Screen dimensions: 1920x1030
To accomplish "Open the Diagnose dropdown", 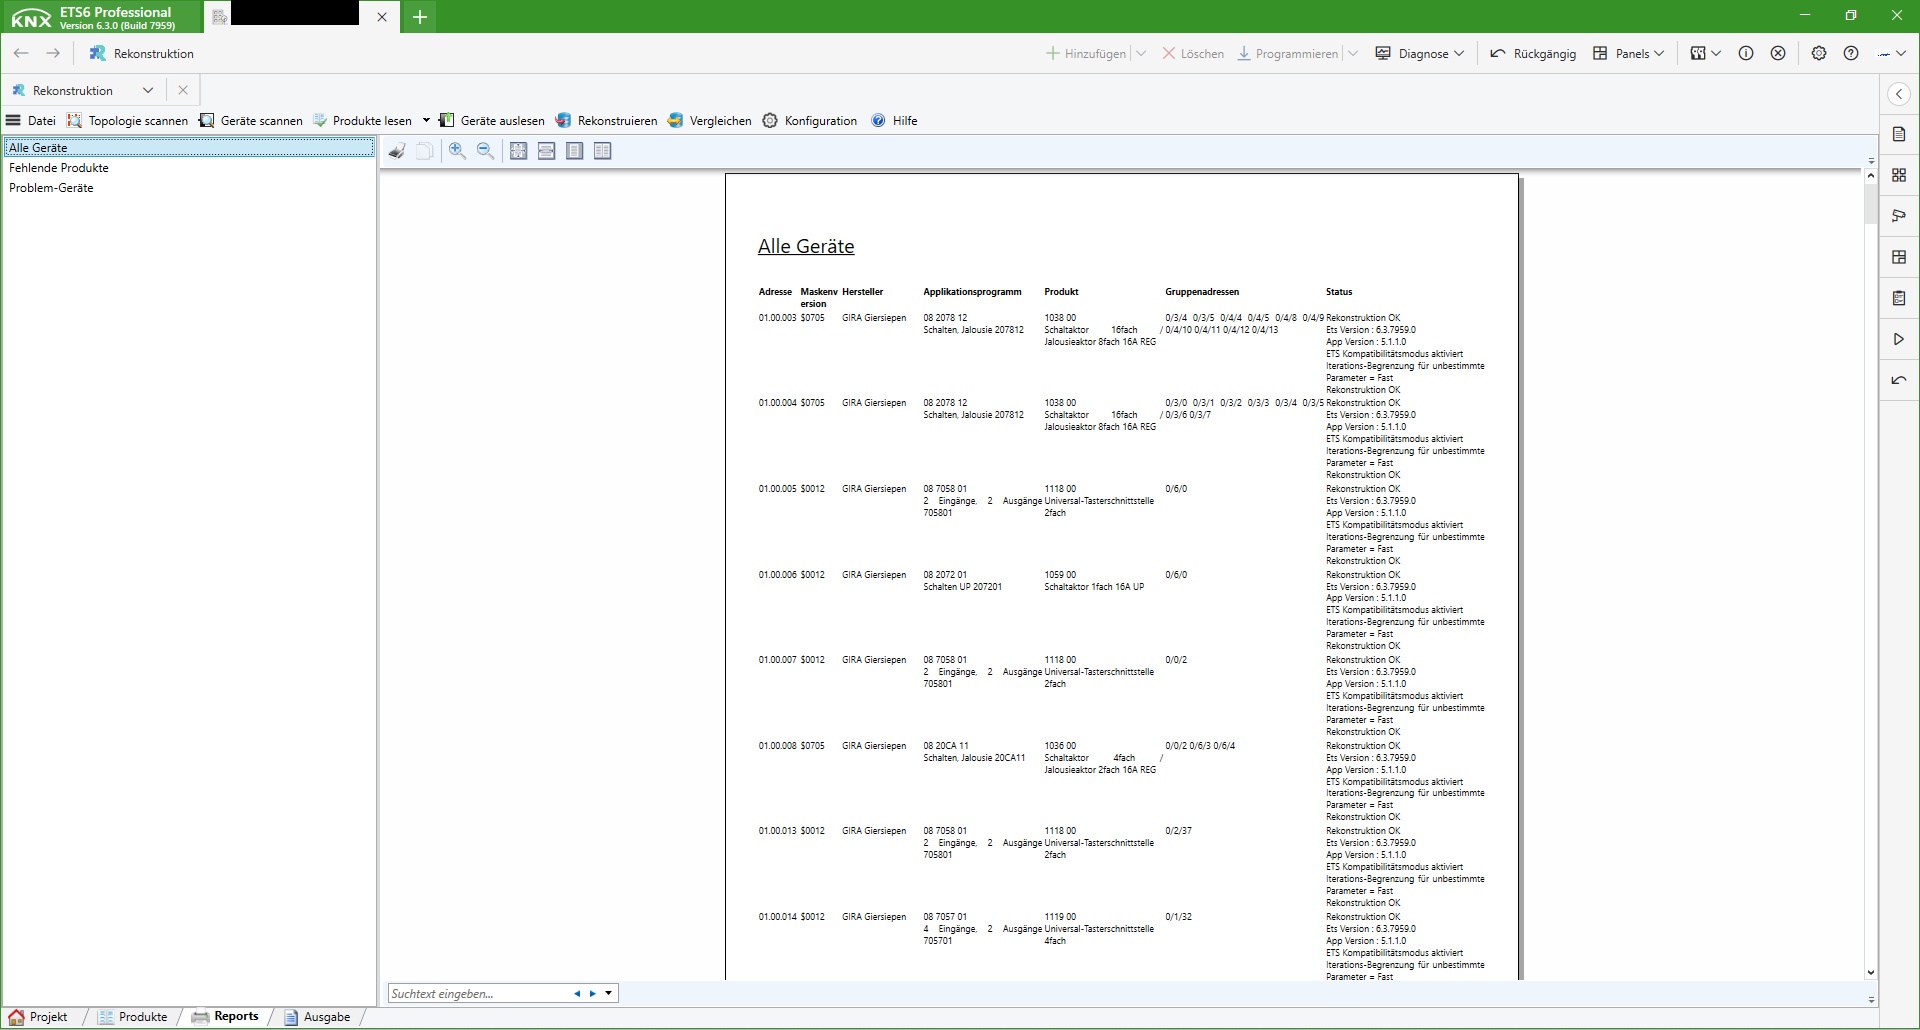I will 1419,54.
